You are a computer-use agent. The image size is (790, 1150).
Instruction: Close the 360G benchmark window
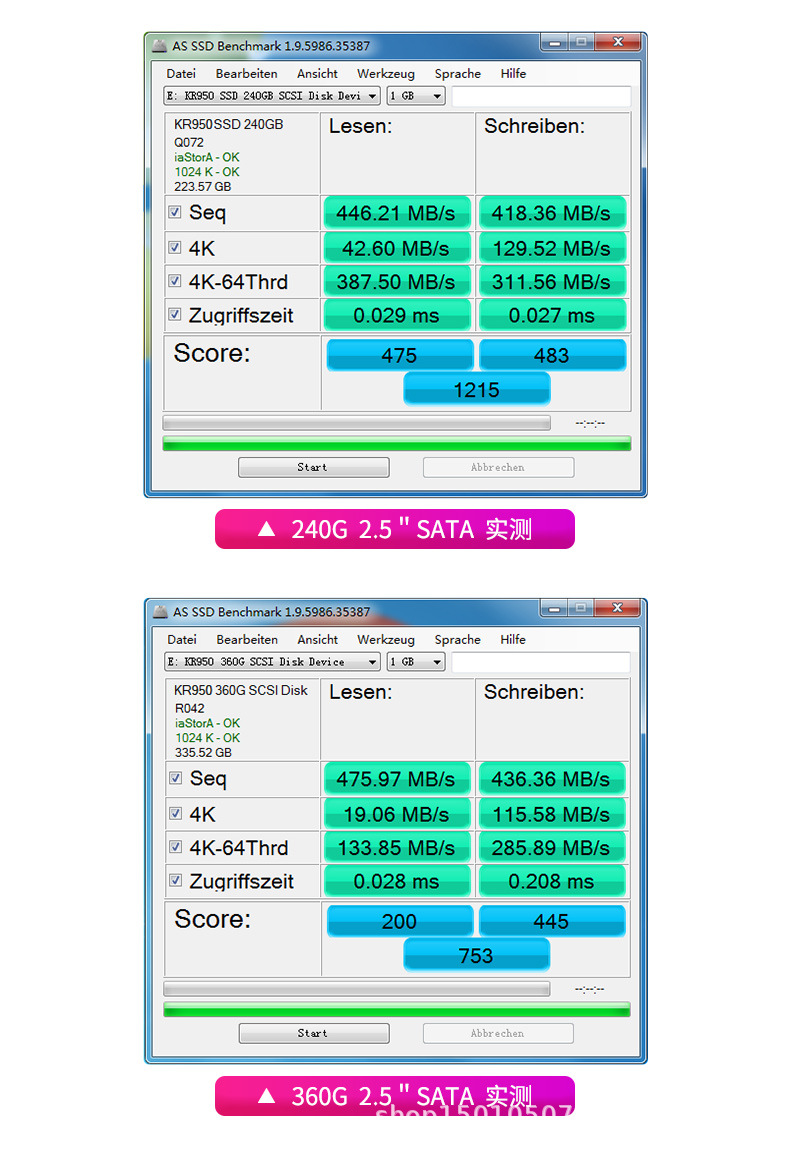pyautogui.click(x=618, y=608)
